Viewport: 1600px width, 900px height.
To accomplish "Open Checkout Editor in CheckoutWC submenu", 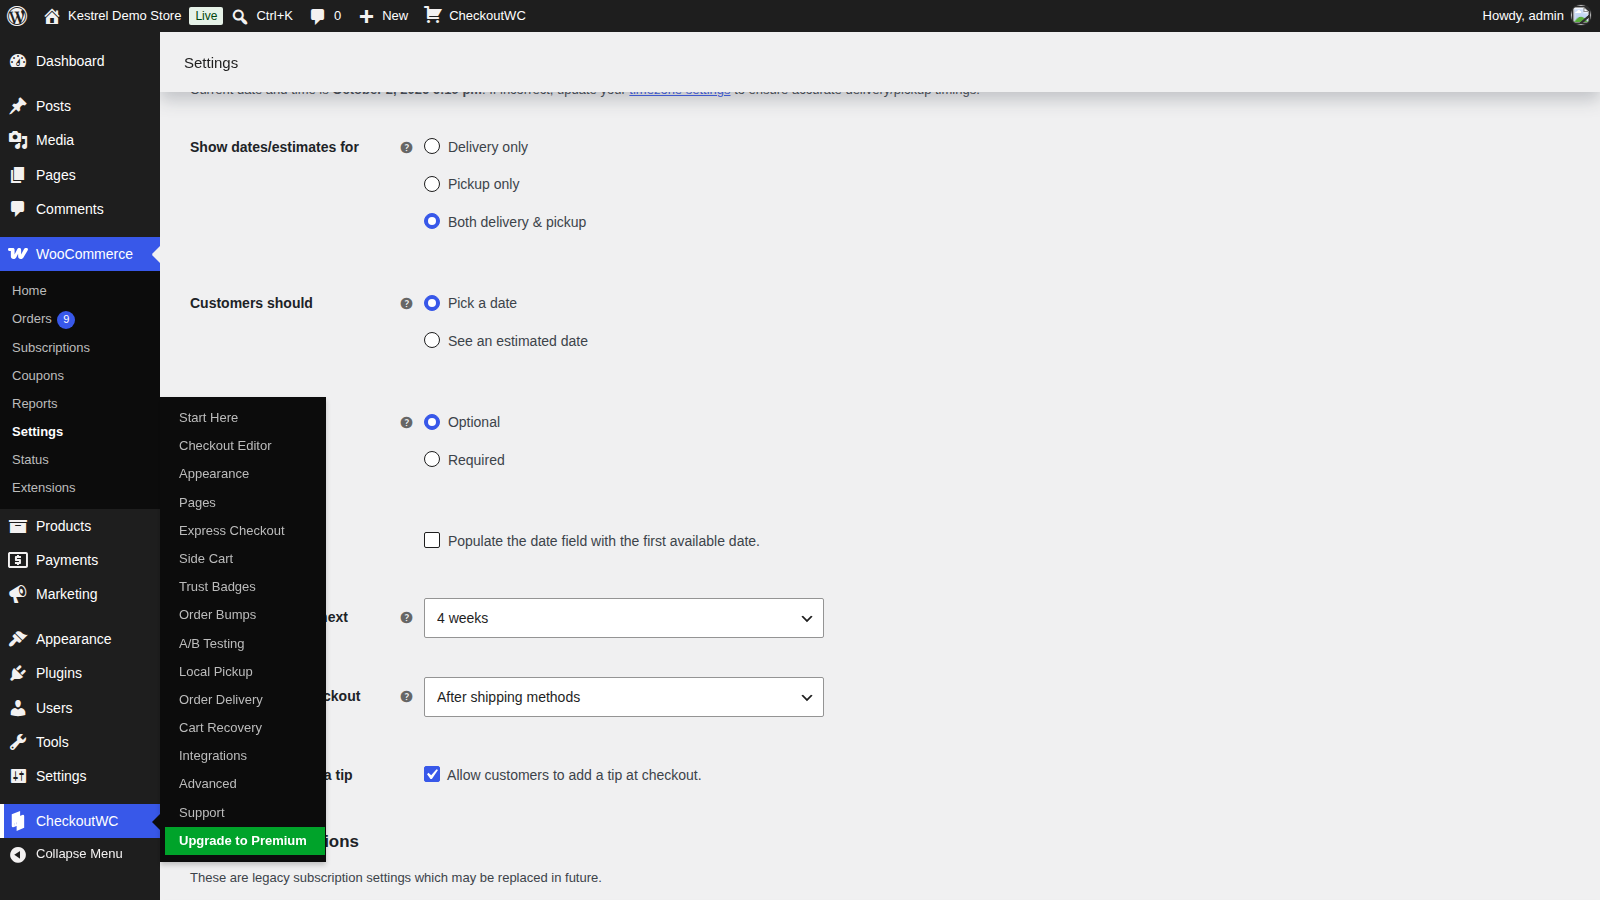I will click(225, 446).
